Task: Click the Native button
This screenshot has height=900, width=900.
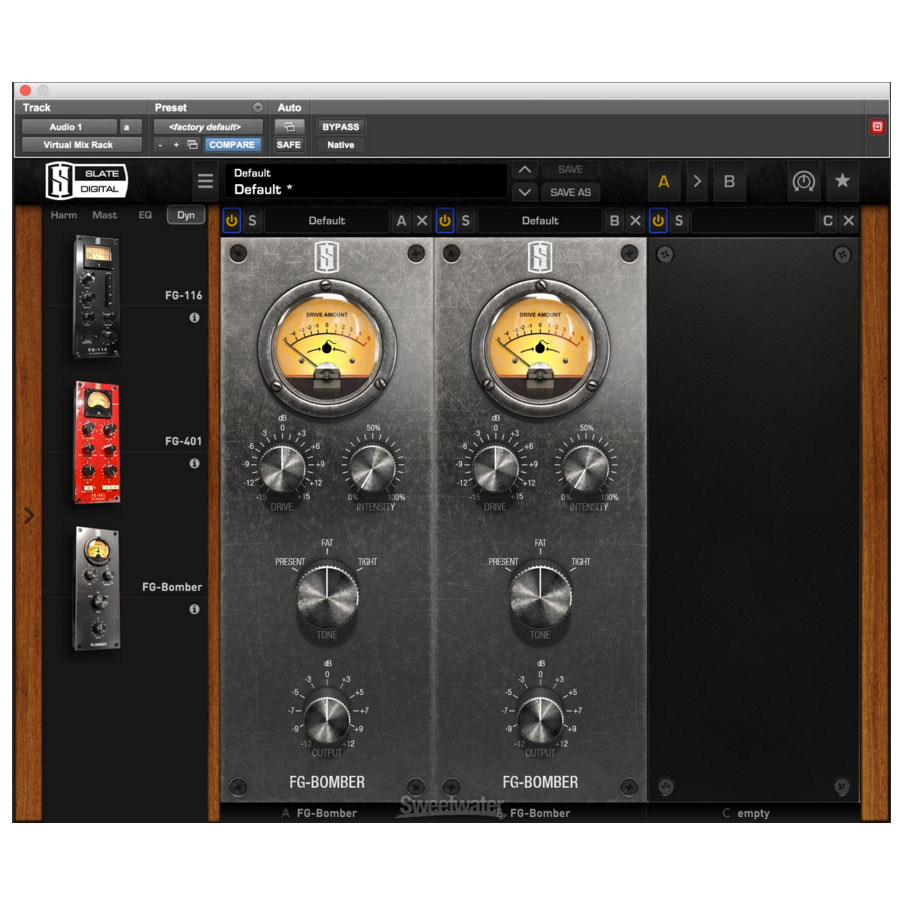Action: click(340, 145)
